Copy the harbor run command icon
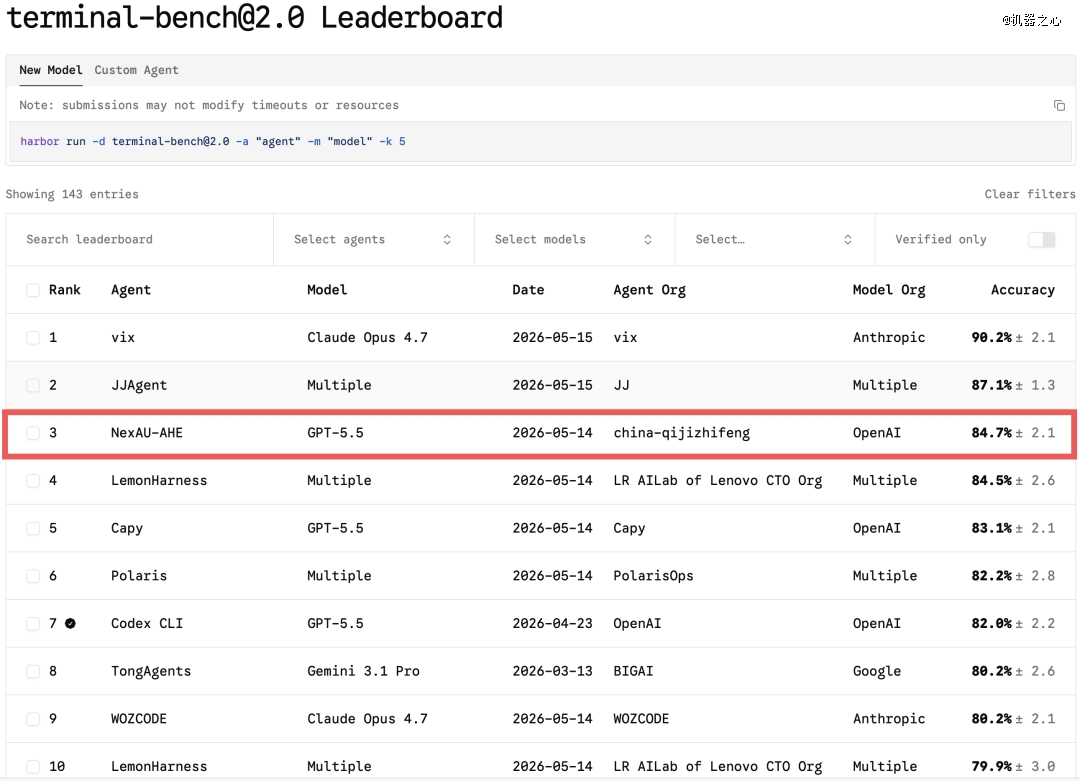 coord(1059,105)
